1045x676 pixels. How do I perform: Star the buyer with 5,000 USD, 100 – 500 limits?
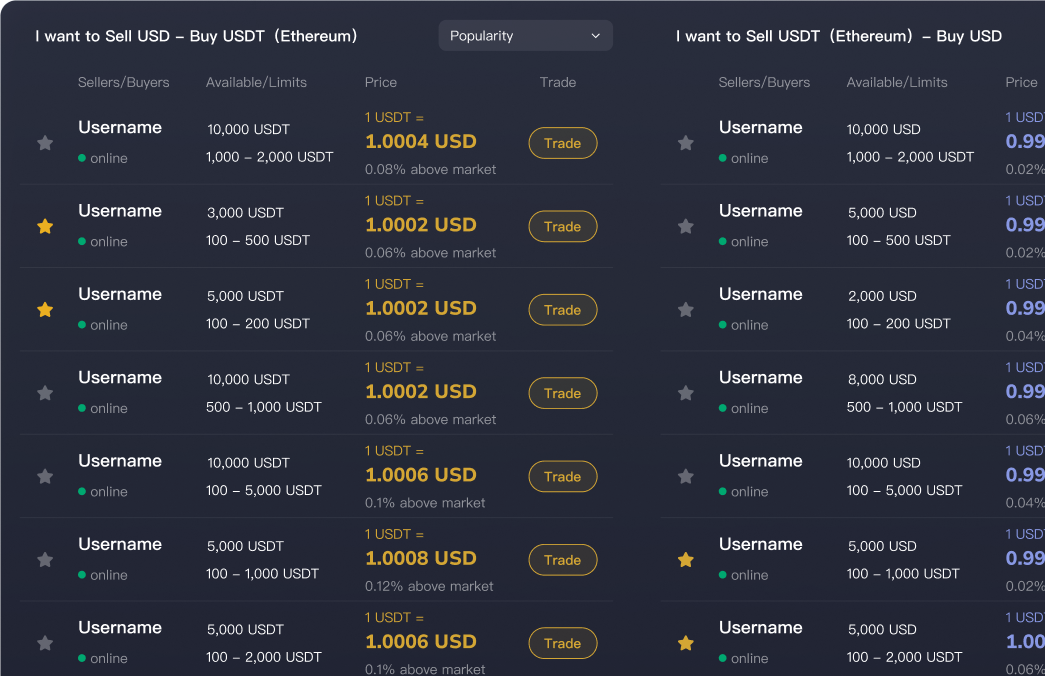click(x=686, y=227)
